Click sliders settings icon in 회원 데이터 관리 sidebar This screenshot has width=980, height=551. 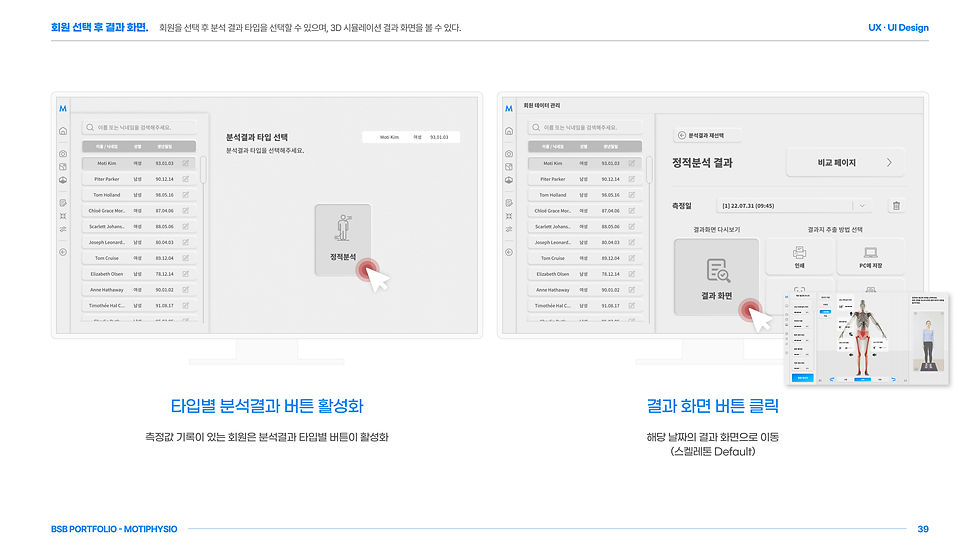(509, 229)
